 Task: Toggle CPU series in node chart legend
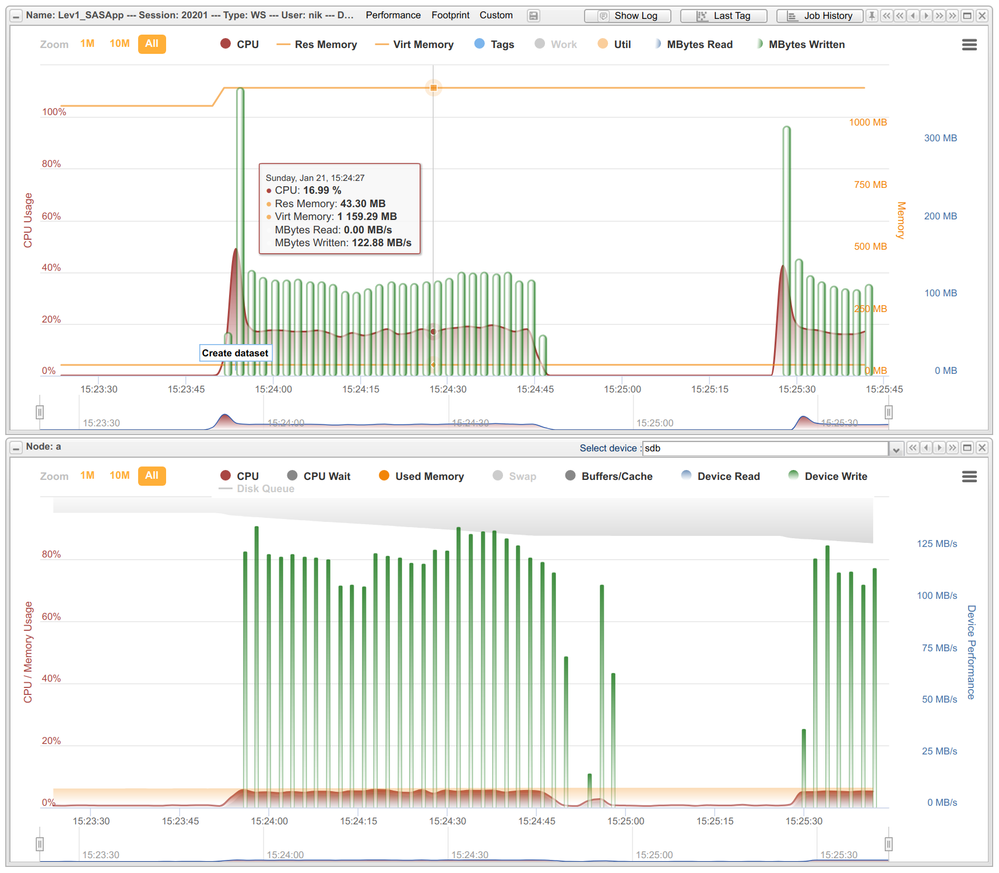tap(240, 476)
